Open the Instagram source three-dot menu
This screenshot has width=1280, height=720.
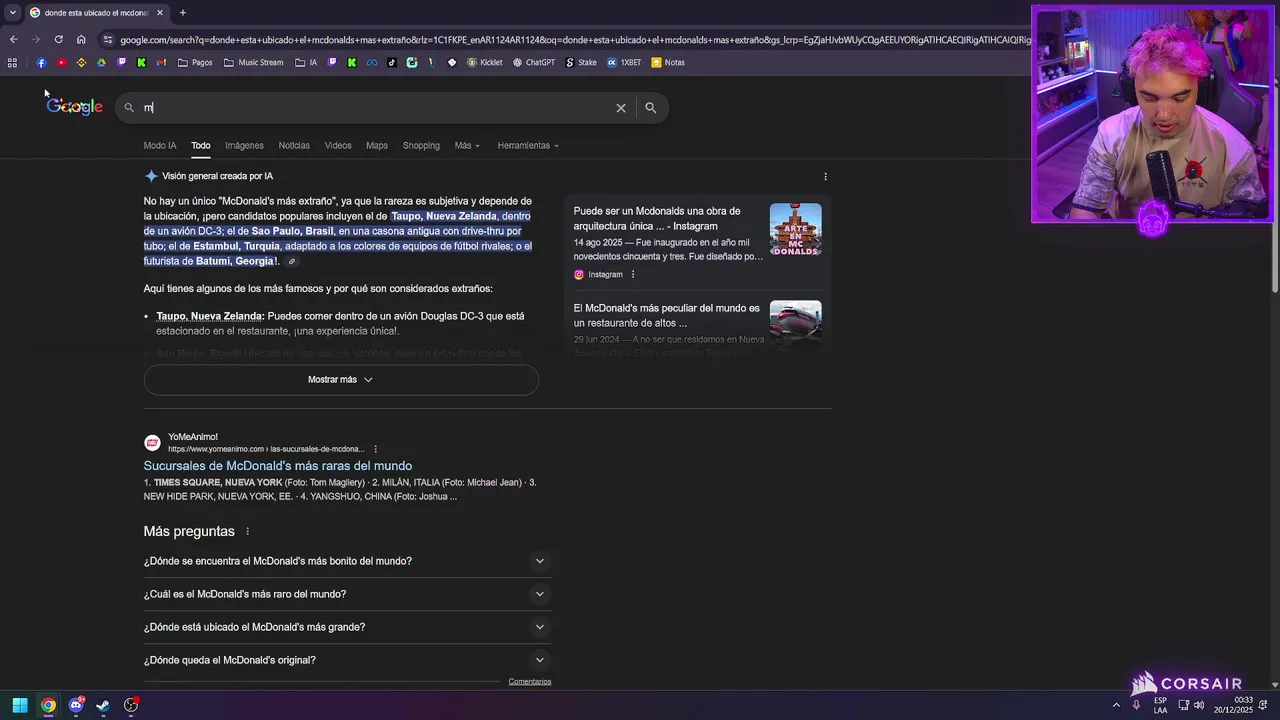coord(633,274)
